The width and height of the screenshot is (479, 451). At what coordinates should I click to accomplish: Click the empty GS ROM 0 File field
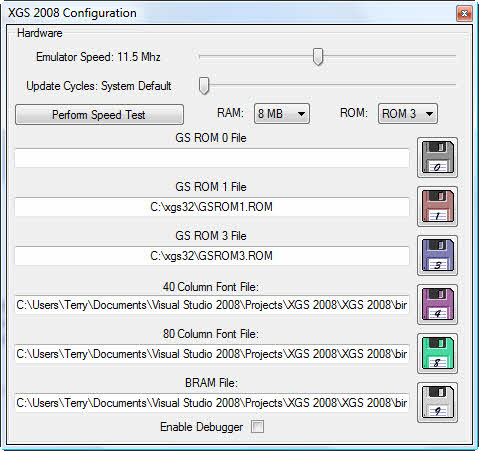212,158
